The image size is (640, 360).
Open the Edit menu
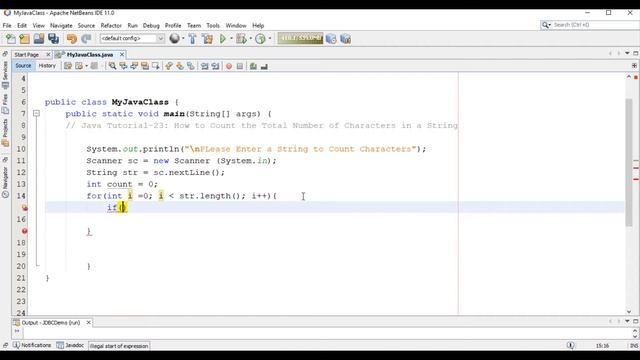22,25
